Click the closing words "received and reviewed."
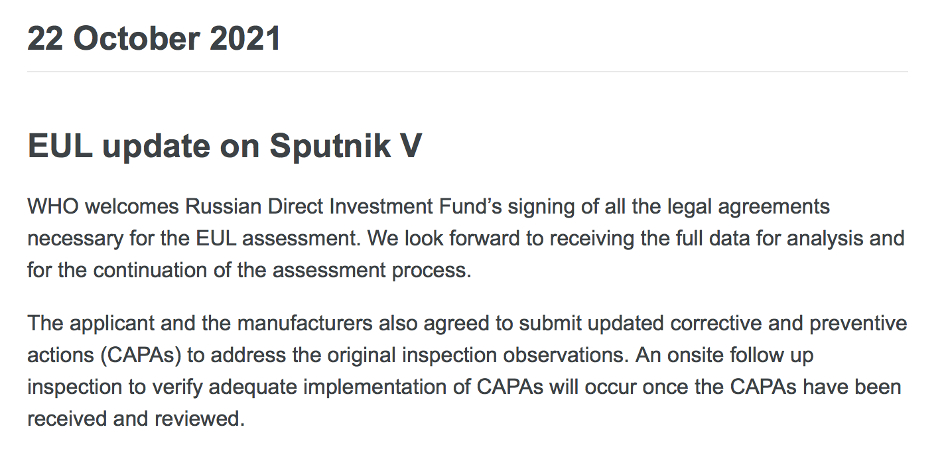The height and width of the screenshot is (455, 946). click(x=136, y=419)
